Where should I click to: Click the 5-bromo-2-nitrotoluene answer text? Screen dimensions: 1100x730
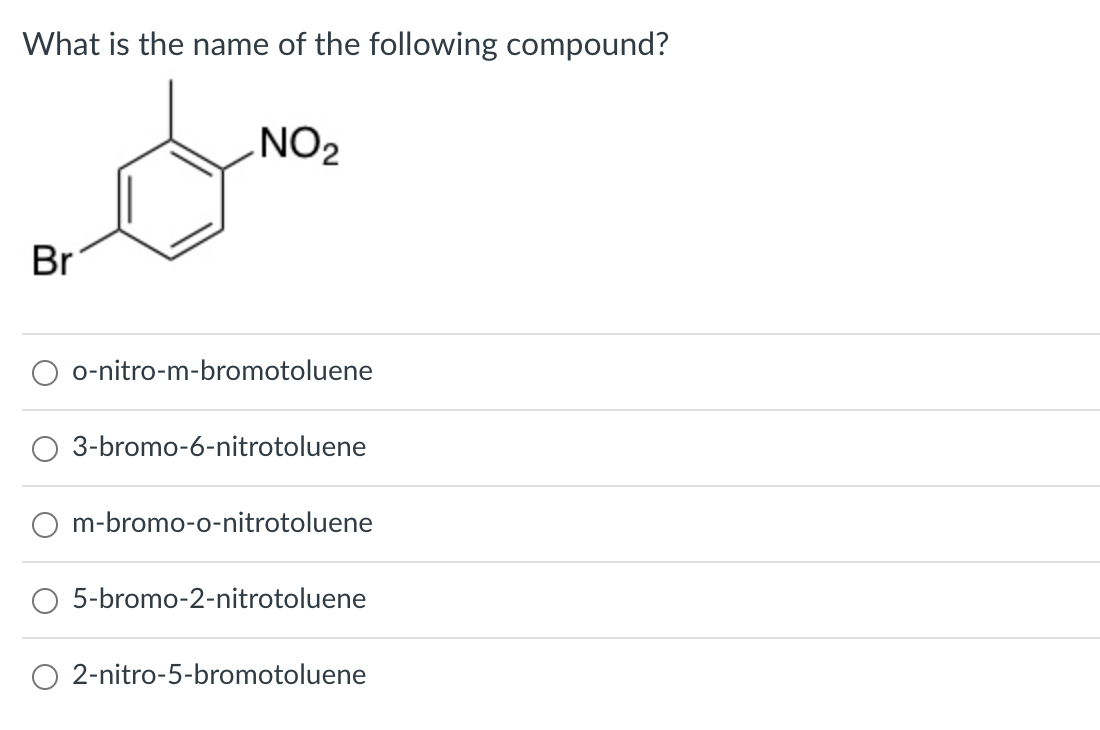pyautogui.click(x=219, y=600)
